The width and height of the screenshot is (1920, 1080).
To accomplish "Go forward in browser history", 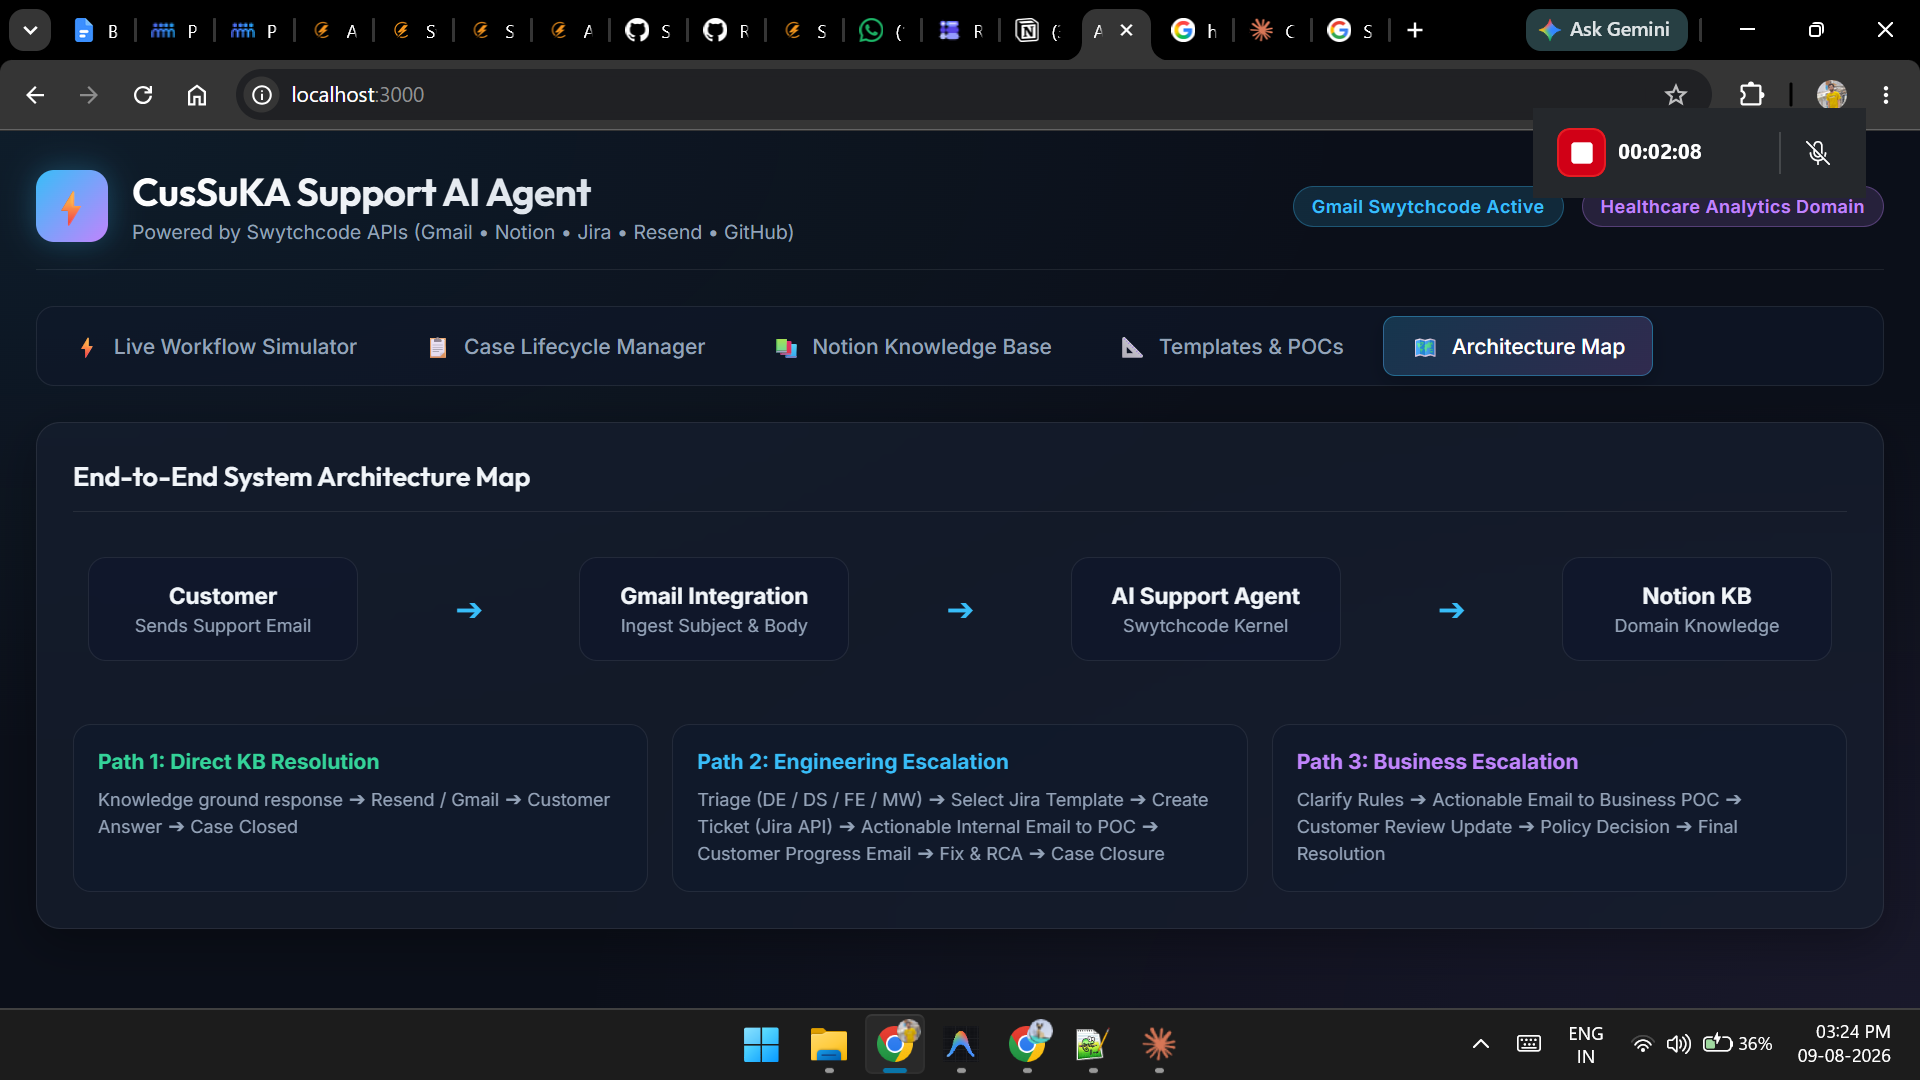I will [x=89, y=95].
